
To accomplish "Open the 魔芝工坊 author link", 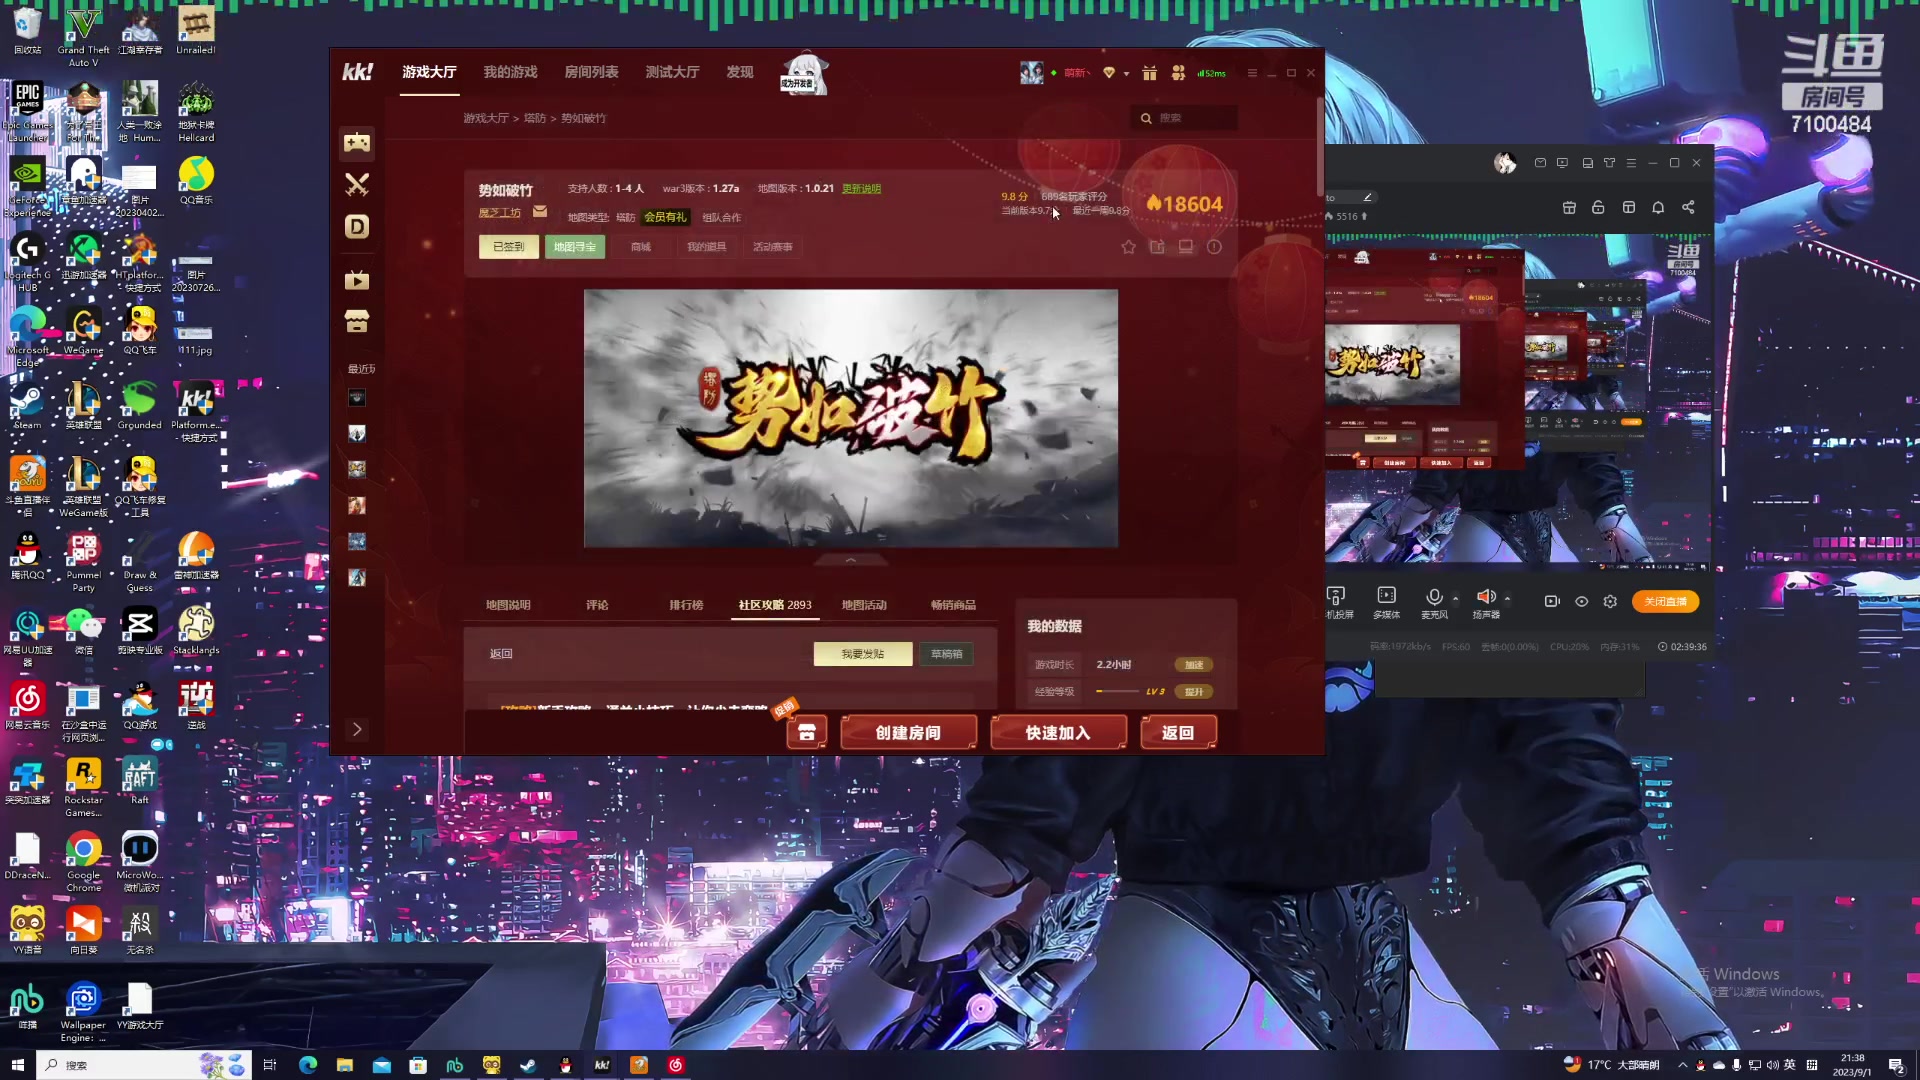I will coord(499,213).
